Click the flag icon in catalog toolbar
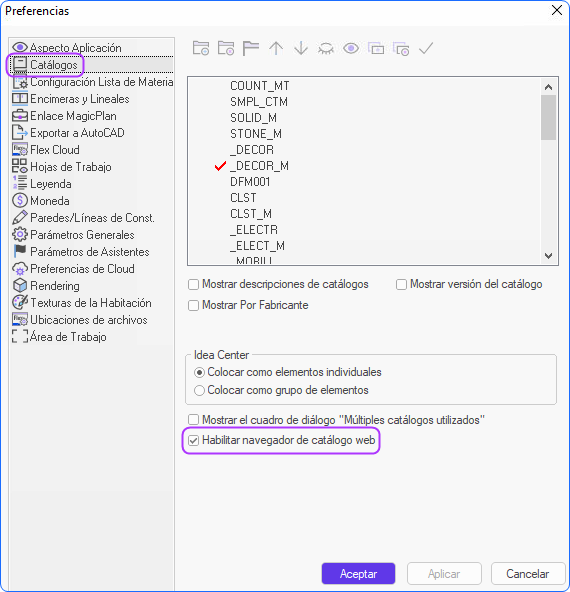Viewport: 570px width, 592px height. 251,48
